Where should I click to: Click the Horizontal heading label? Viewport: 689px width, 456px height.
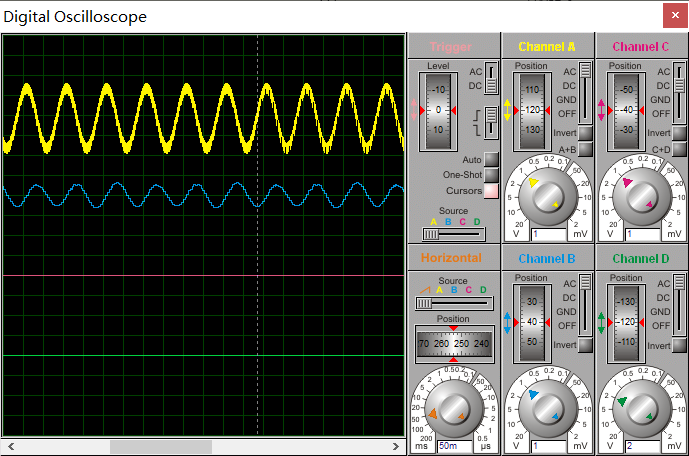coord(451,258)
